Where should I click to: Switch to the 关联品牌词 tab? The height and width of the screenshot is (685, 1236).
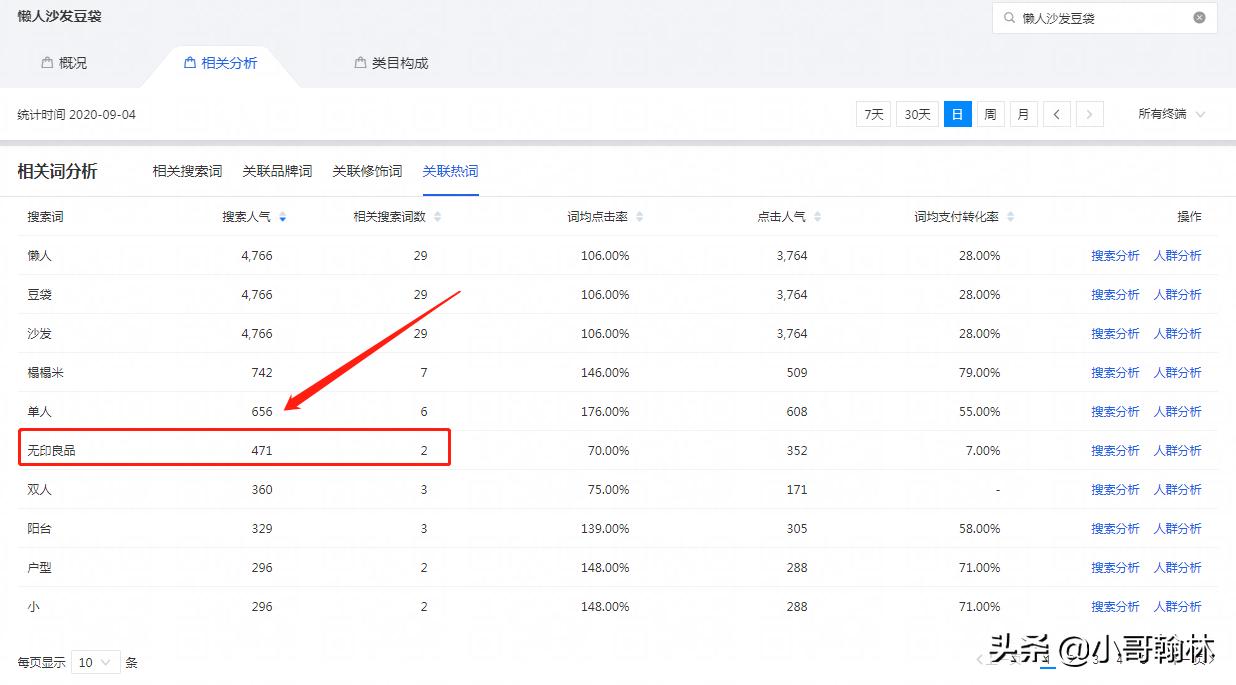276,170
